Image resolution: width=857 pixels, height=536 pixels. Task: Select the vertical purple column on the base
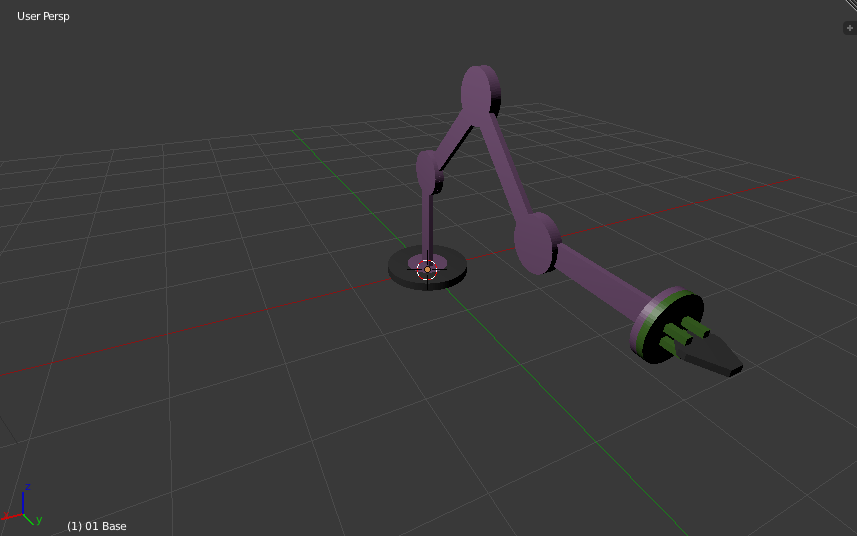[x=427, y=227]
